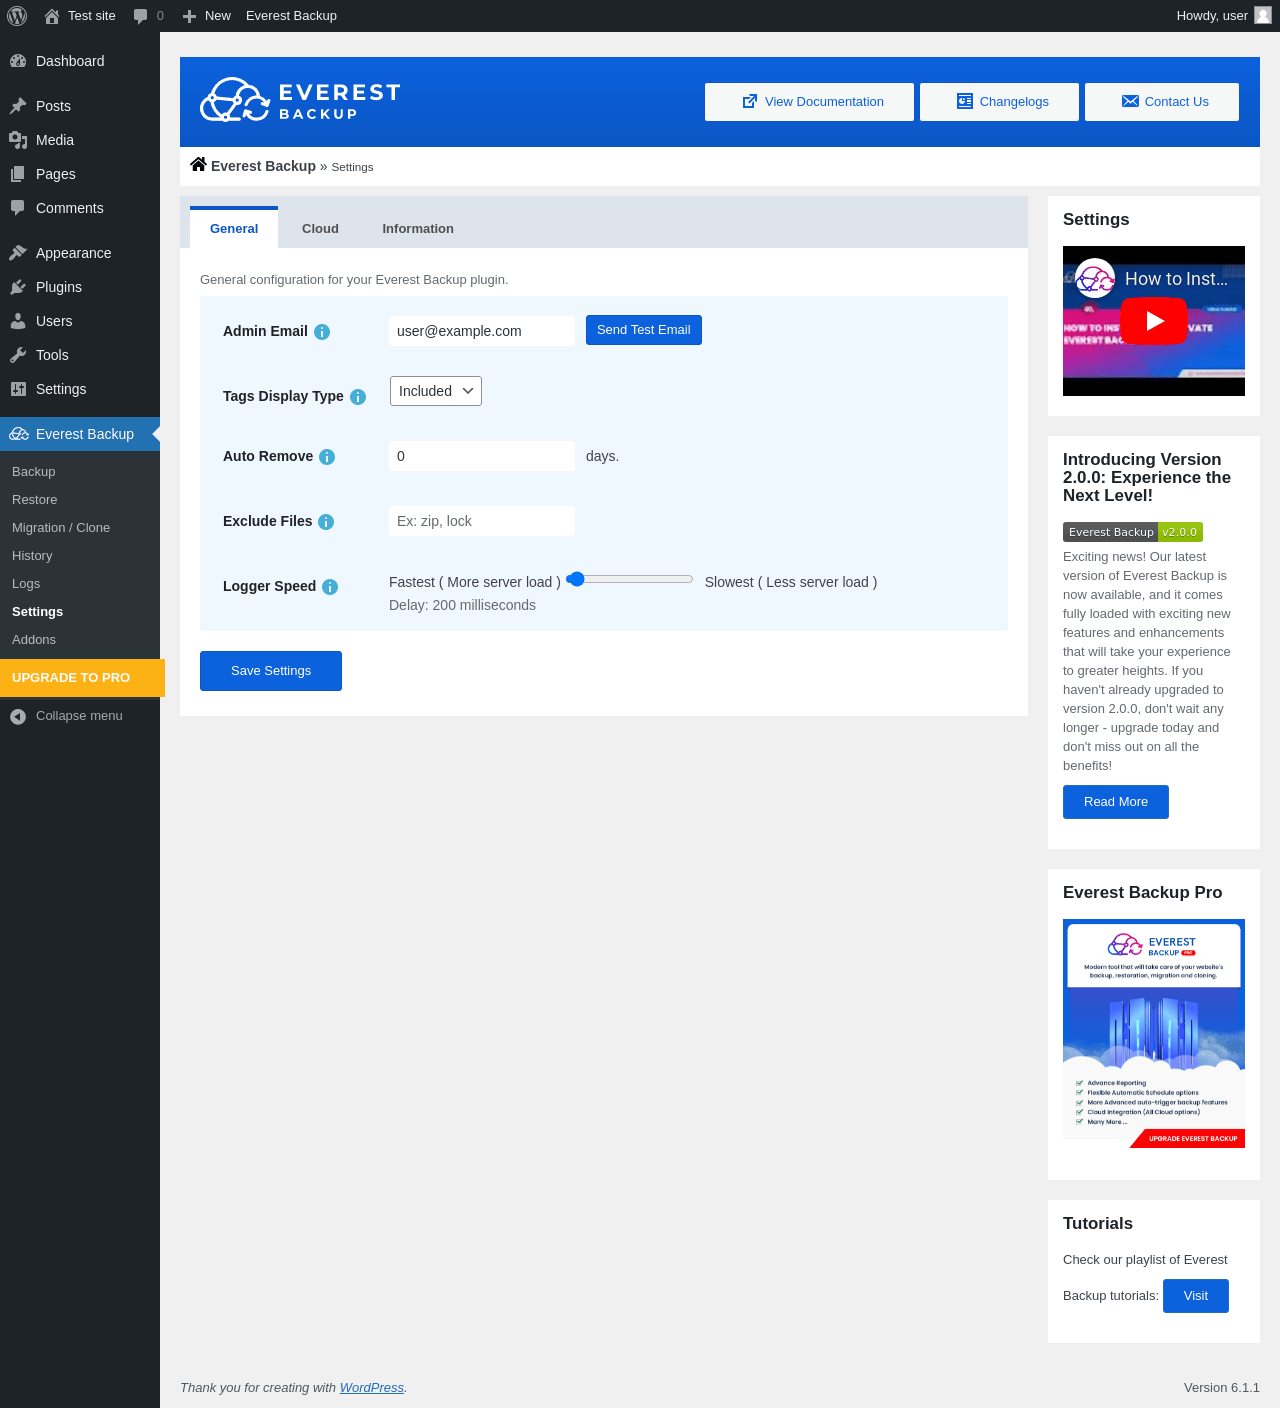
Task: Click the Admin Email input field
Action: point(482,331)
